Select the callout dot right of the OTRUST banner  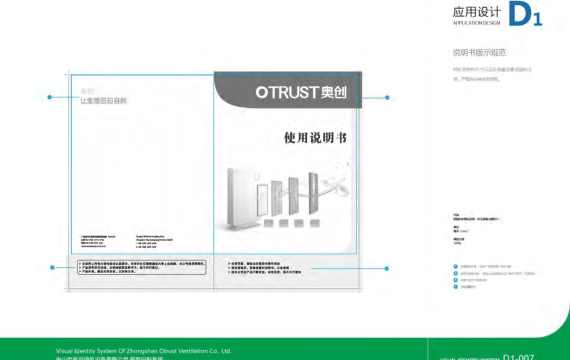(387, 98)
